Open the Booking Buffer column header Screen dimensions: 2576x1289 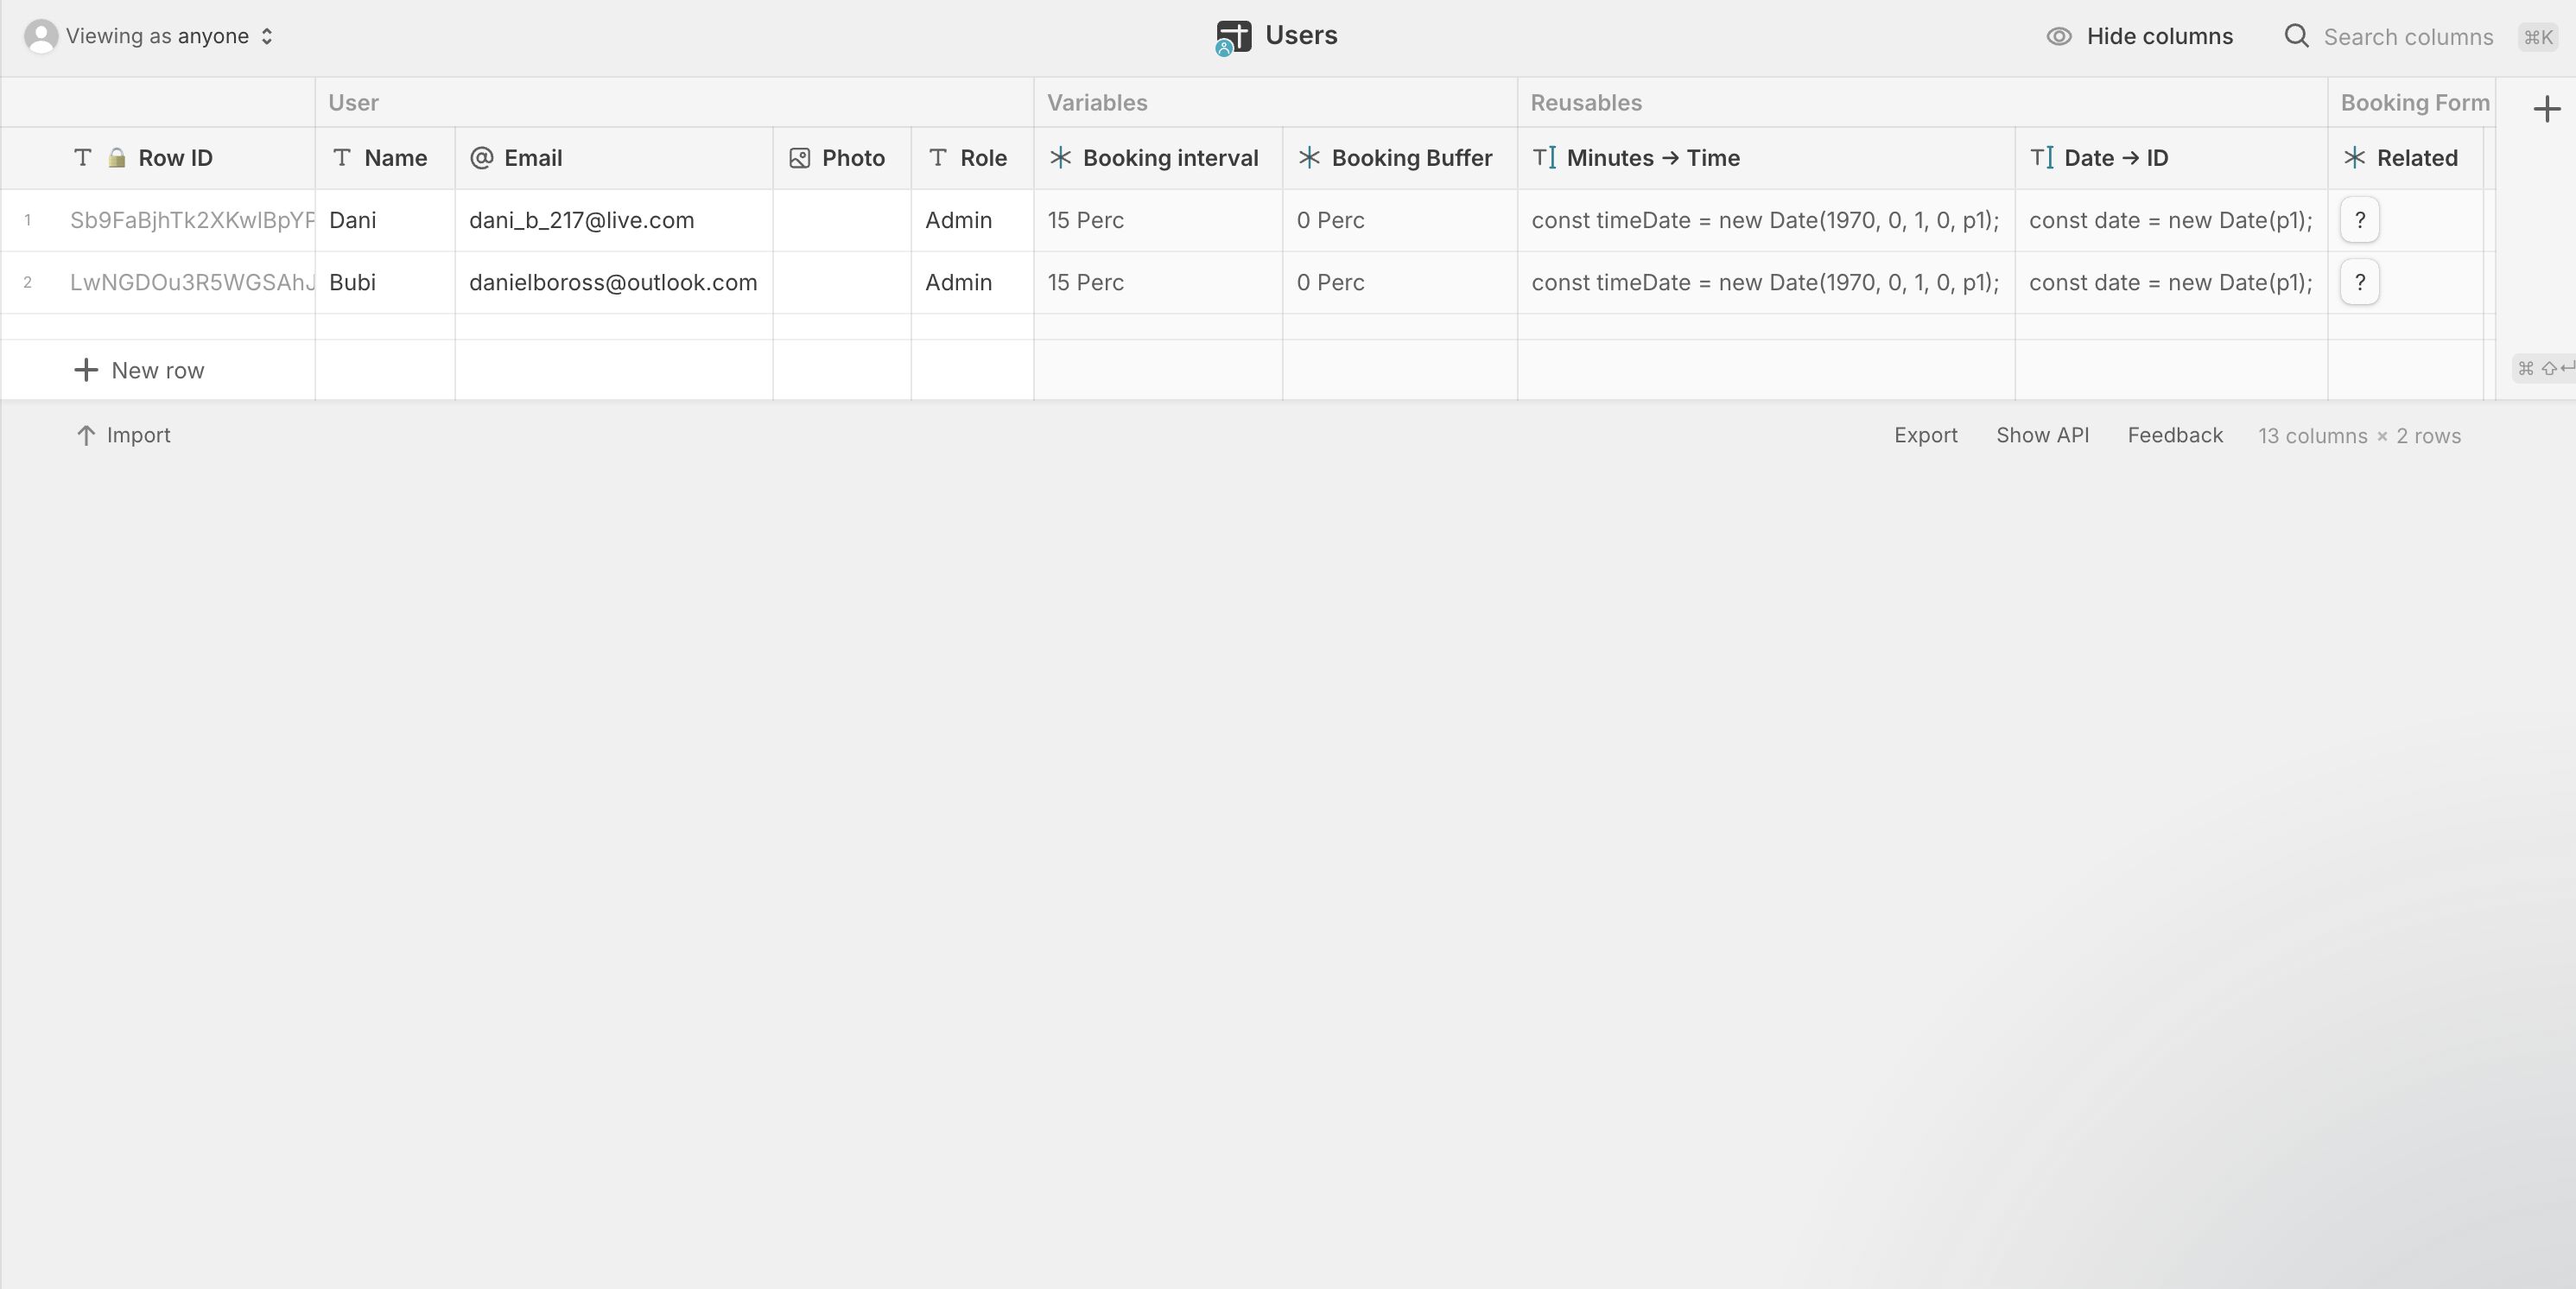(1400, 158)
